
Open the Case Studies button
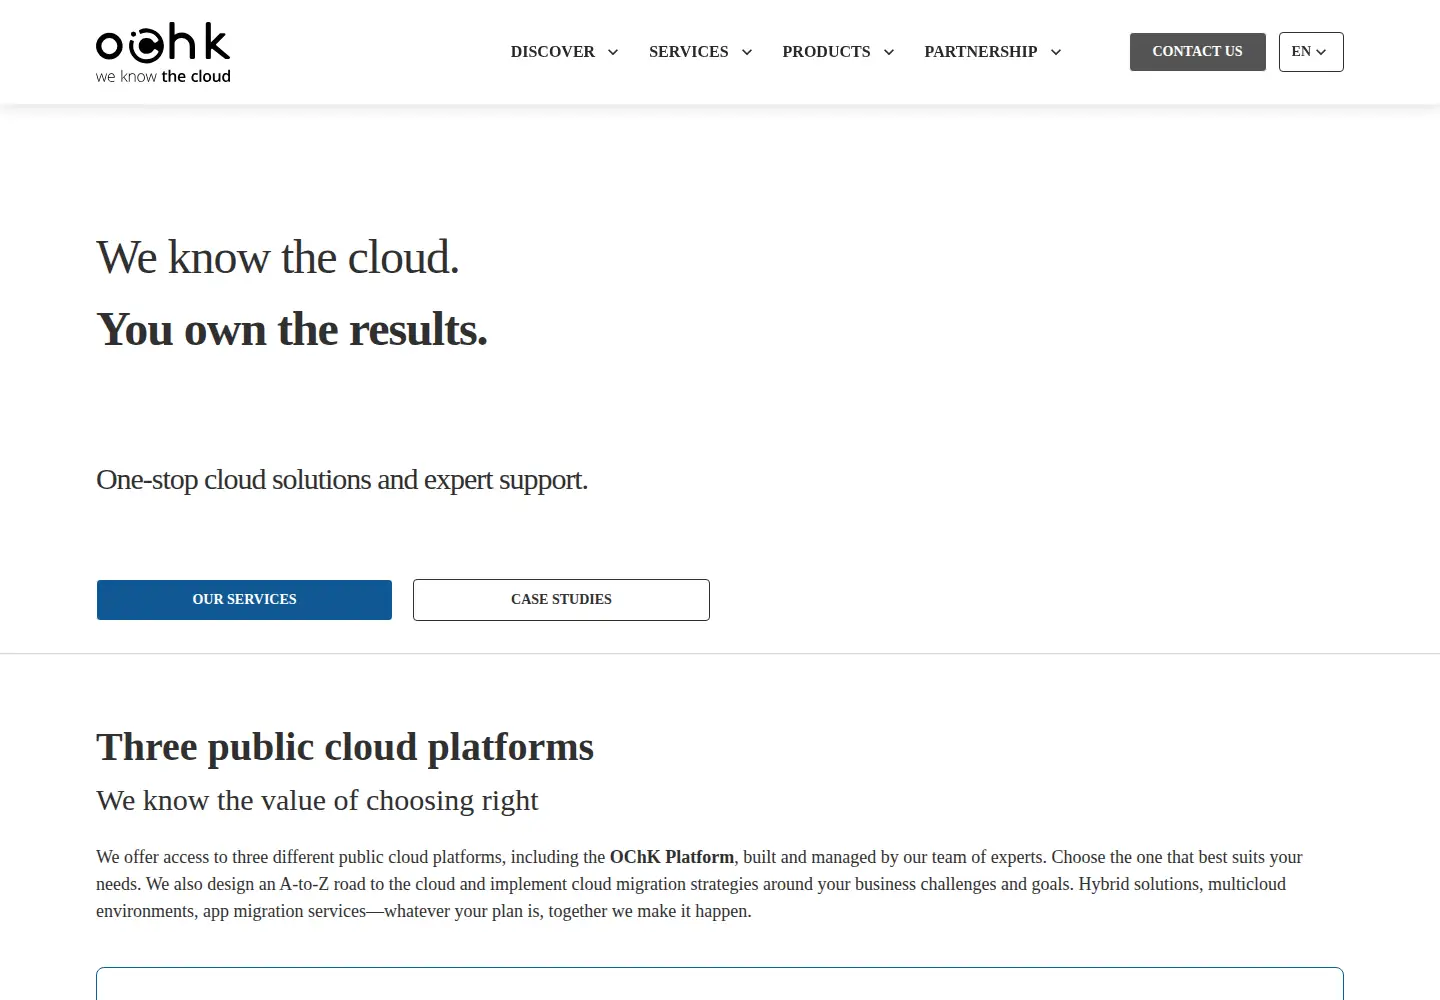(x=561, y=600)
